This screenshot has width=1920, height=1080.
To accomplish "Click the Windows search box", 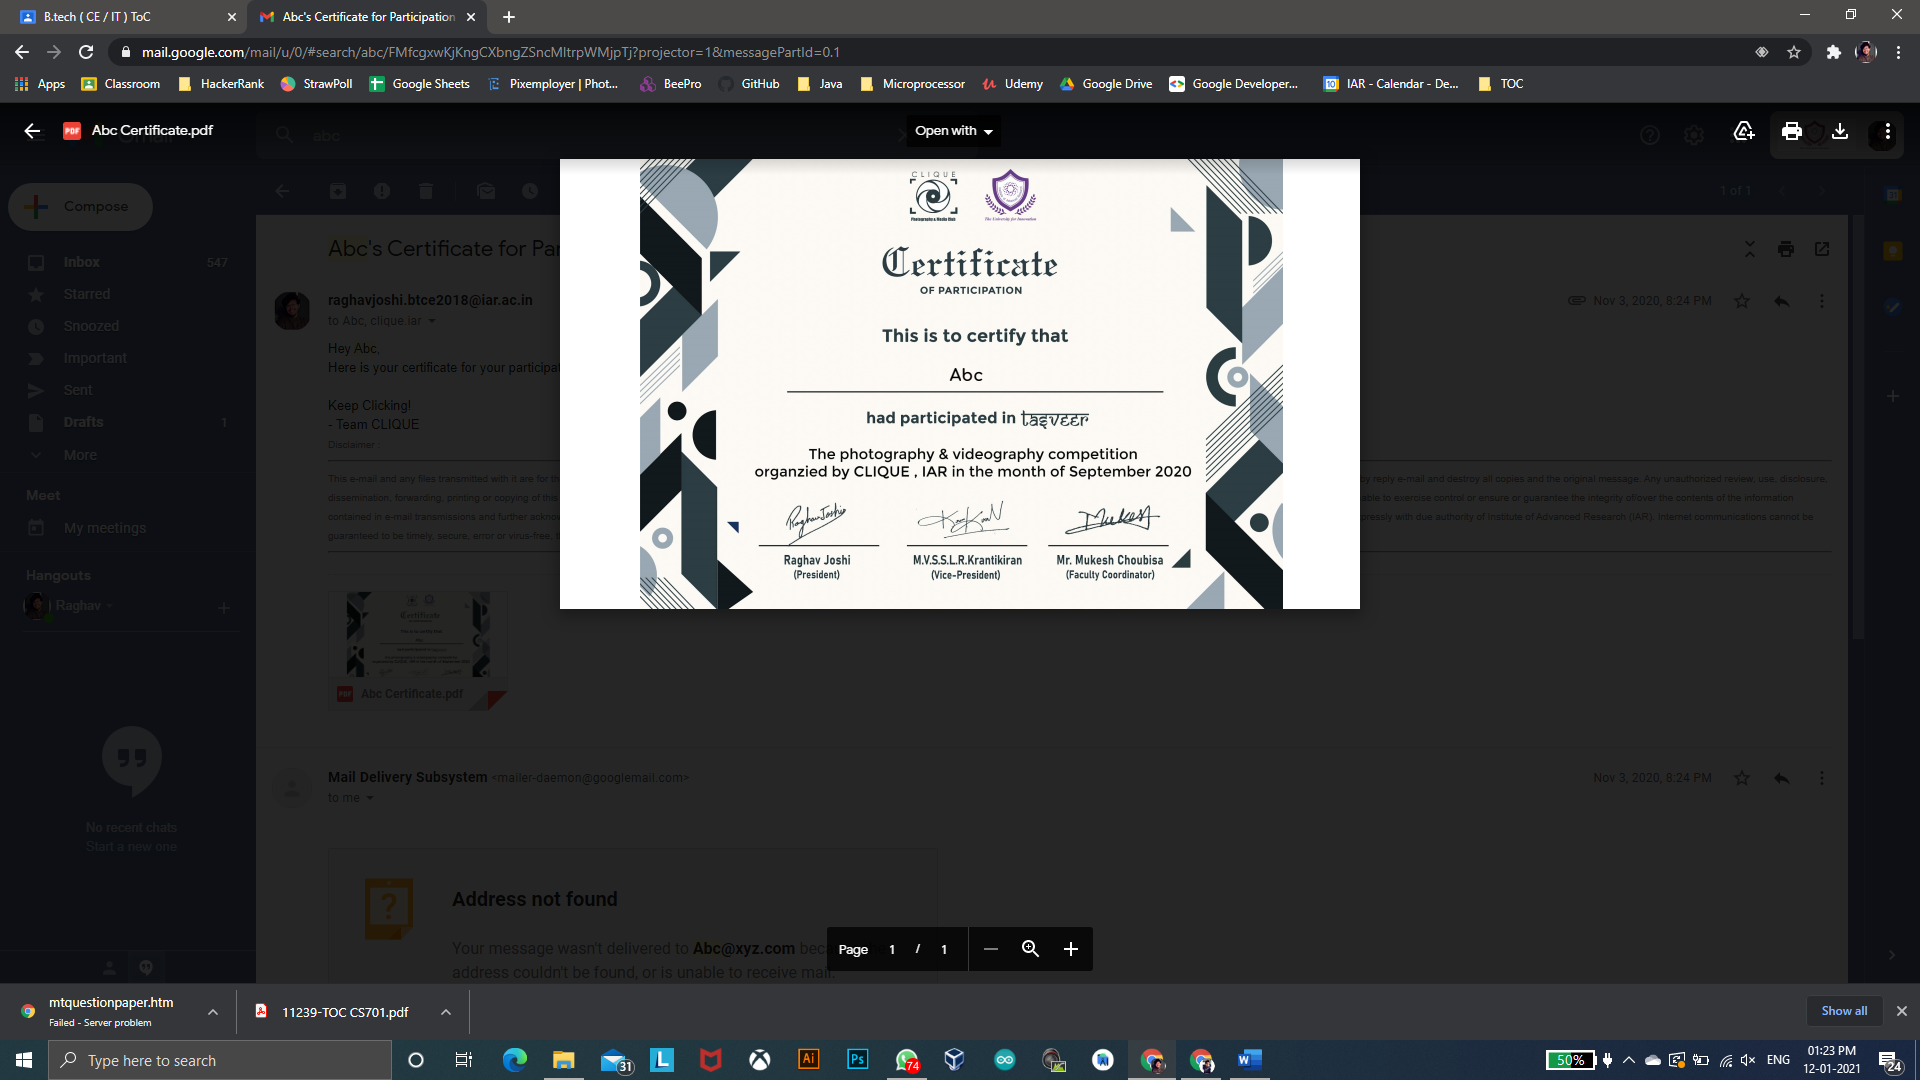I will pos(220,1060).
